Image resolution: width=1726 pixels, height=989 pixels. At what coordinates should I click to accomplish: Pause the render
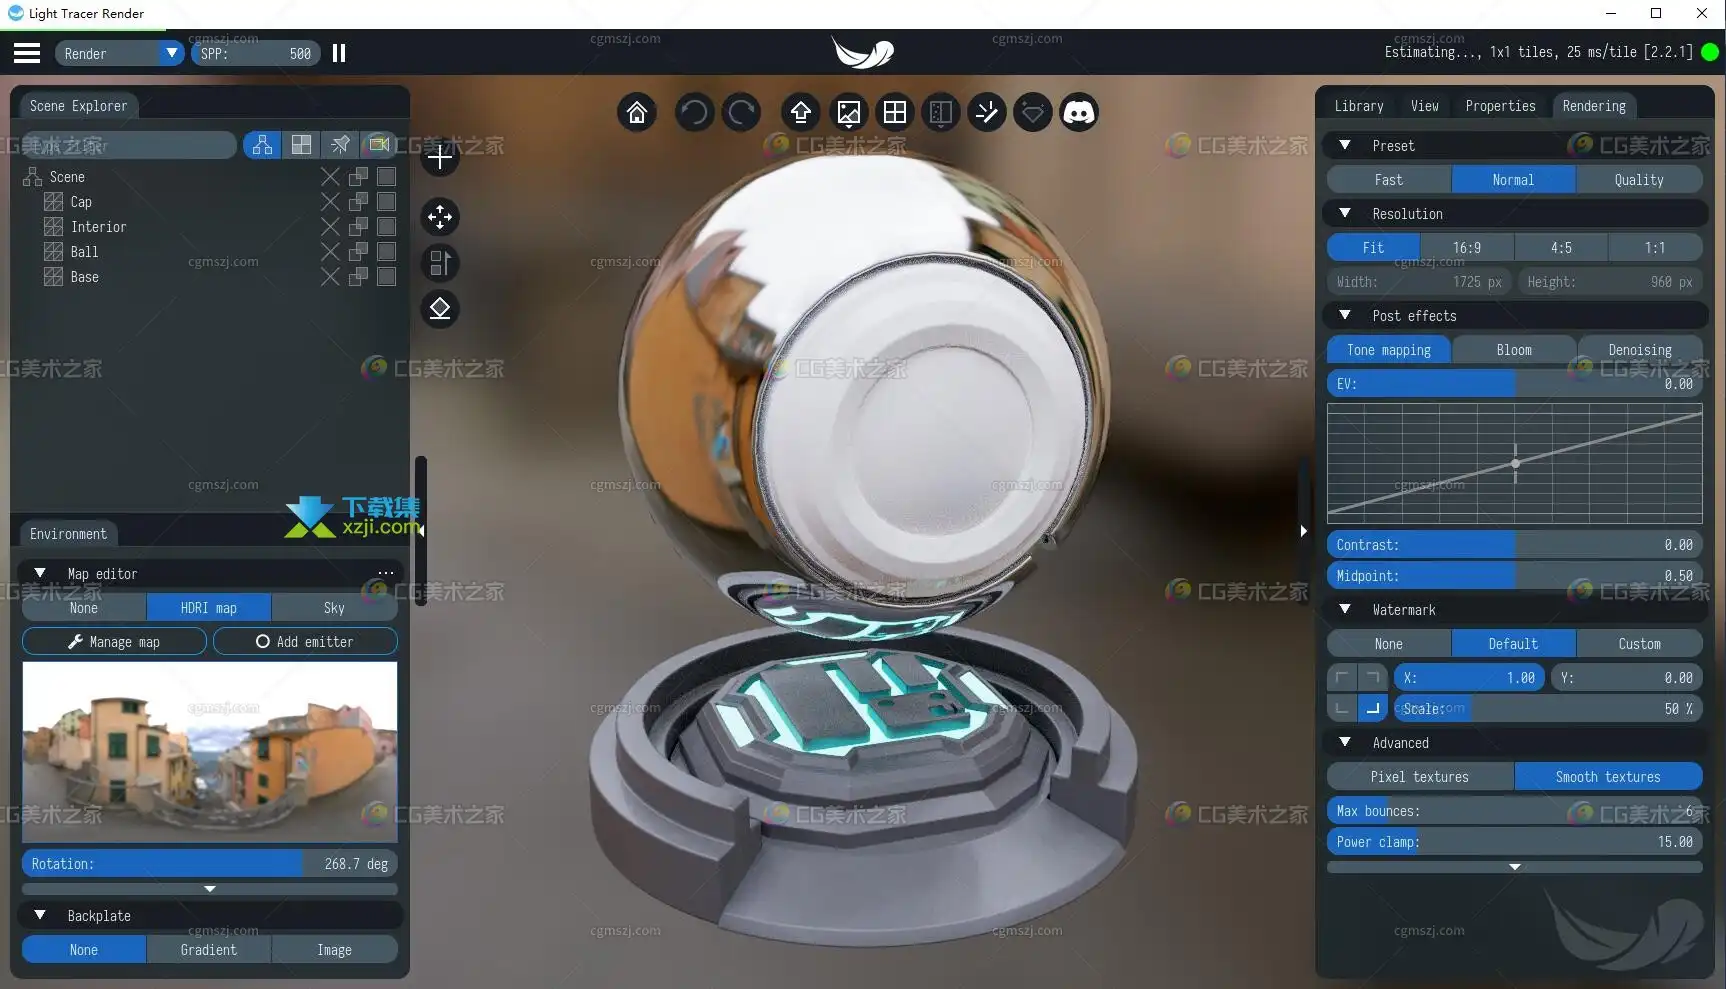coord(339,53)
